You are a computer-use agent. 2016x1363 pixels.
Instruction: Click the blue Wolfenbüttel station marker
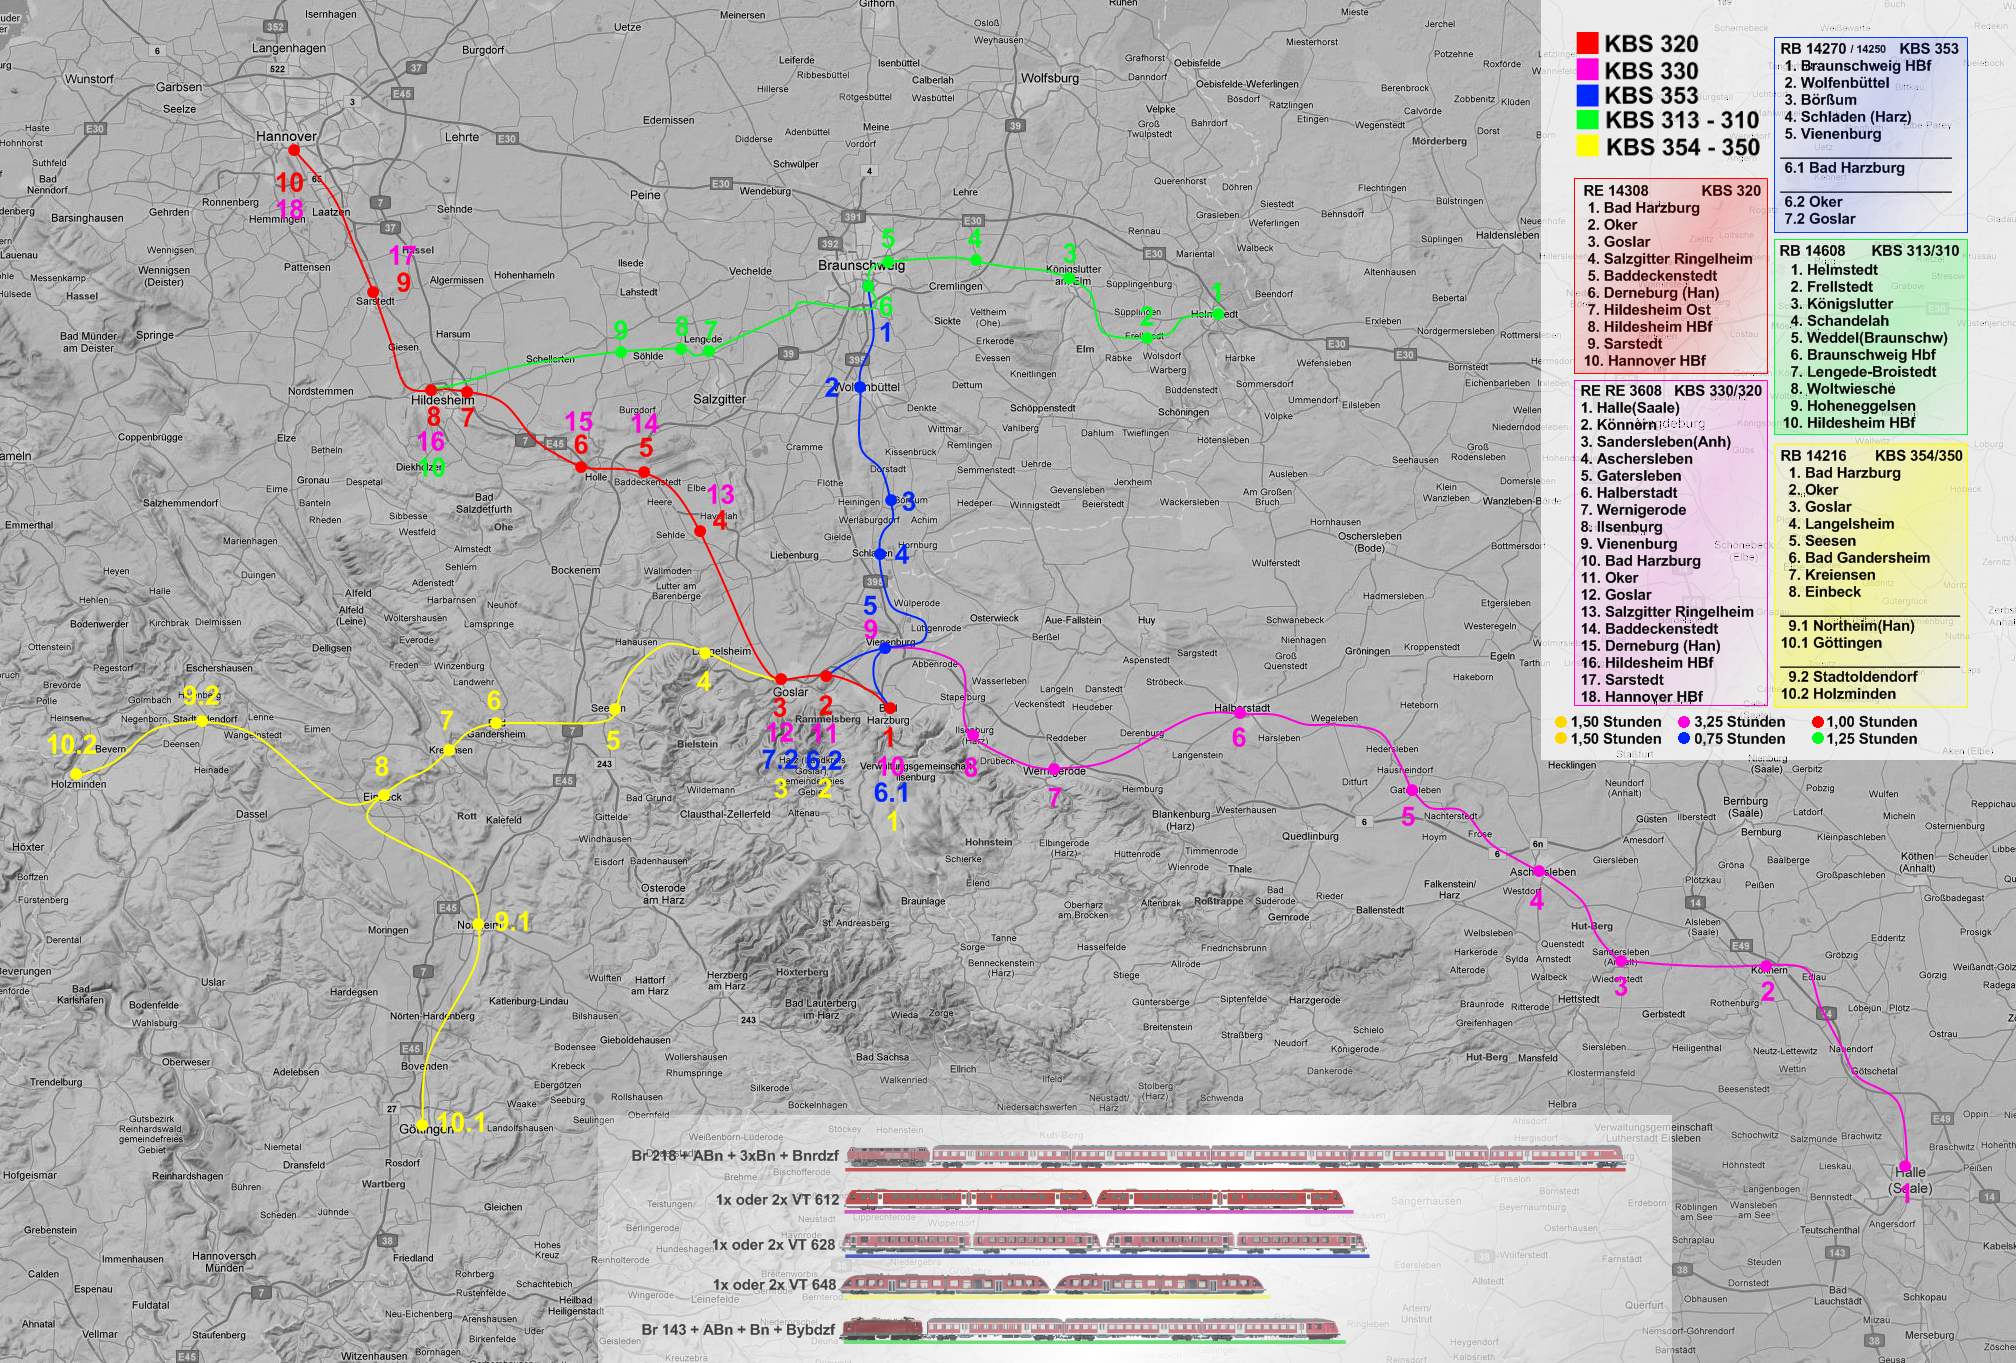(860, 387)
